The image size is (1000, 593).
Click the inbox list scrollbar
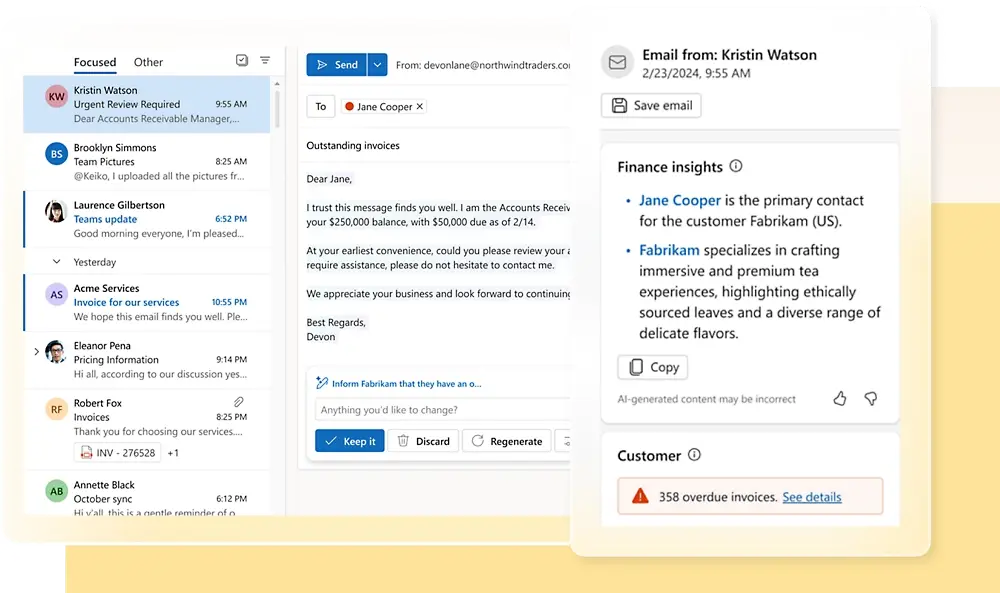click(277, 108)
